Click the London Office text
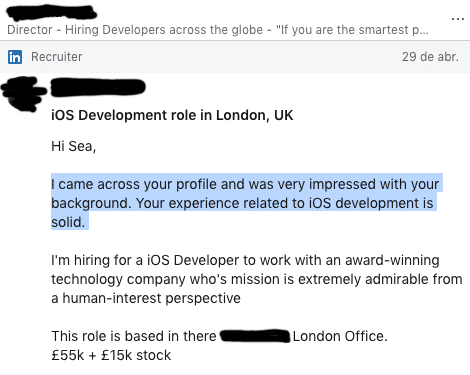The height and width of the screenshot is (375, 470). (x=340, y=336)
